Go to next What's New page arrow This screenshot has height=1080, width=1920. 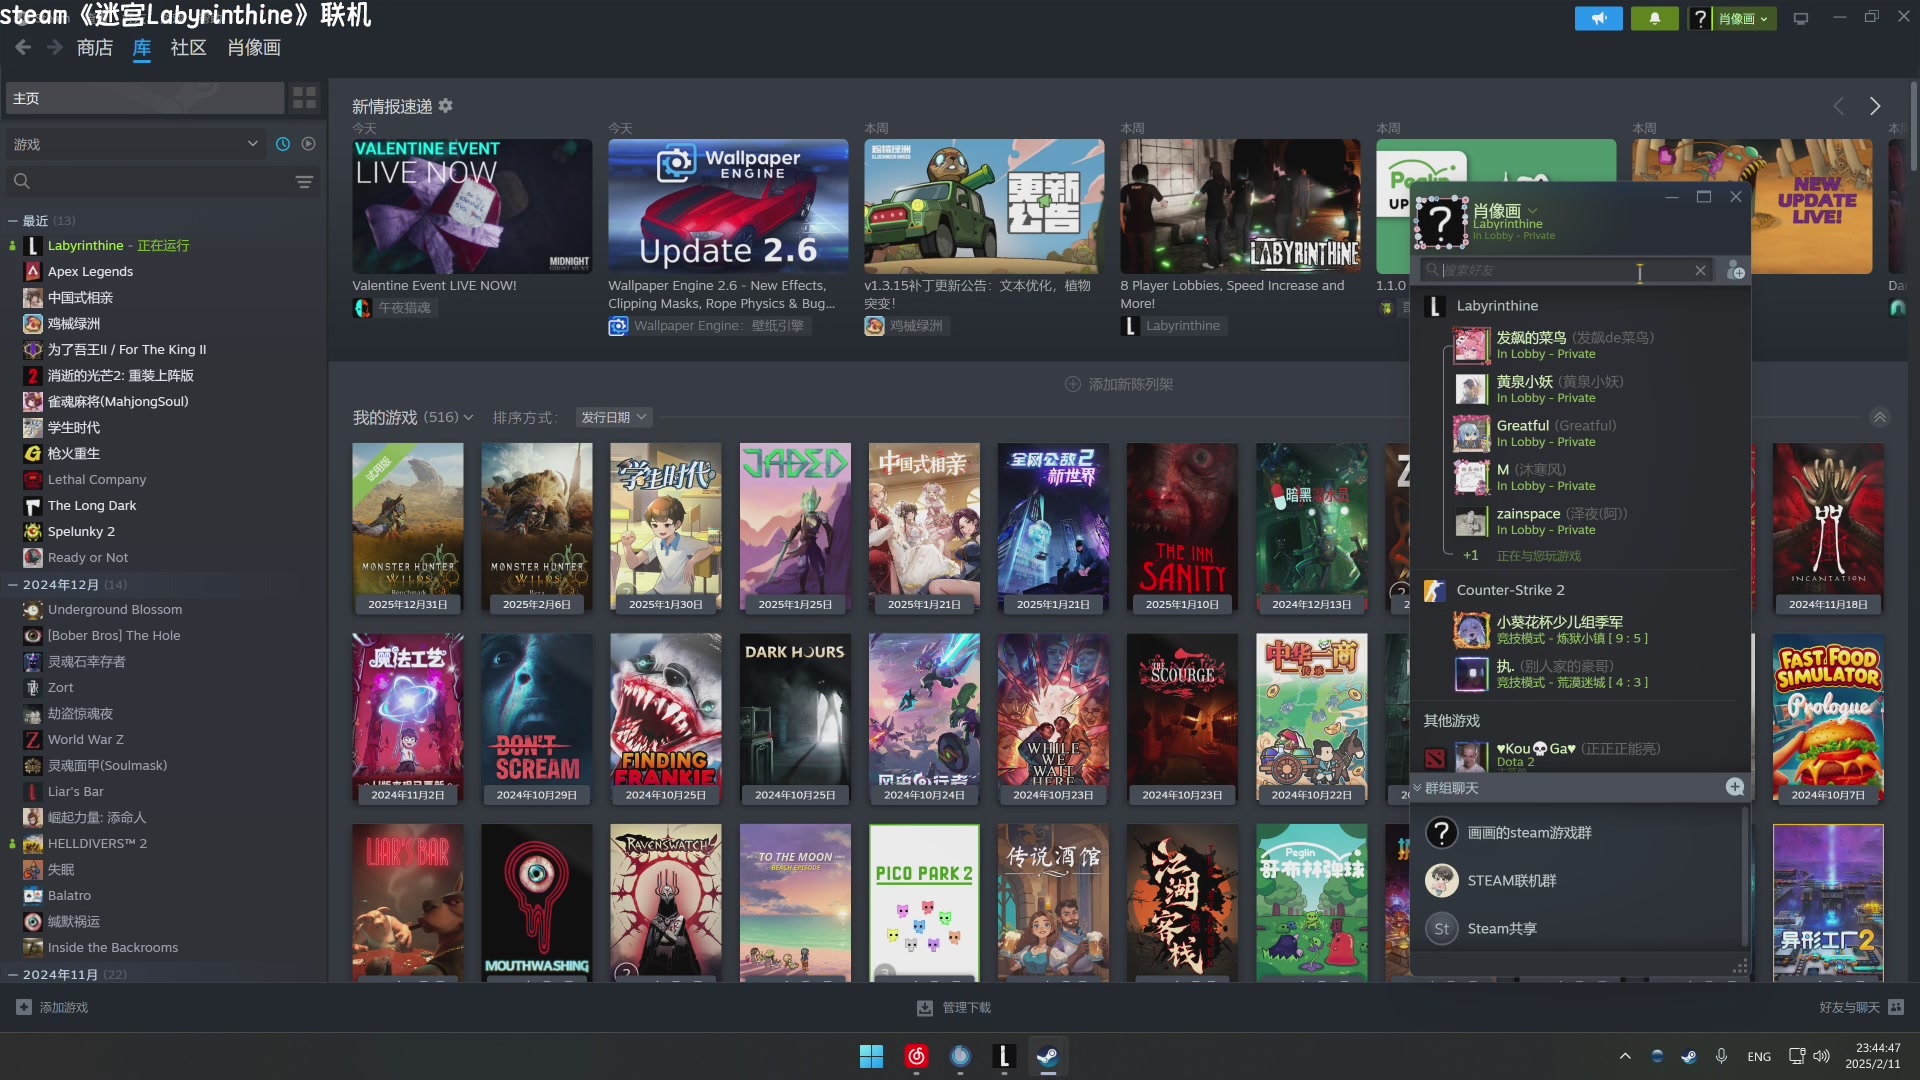pyautogui.click(x=1875, y=106)
